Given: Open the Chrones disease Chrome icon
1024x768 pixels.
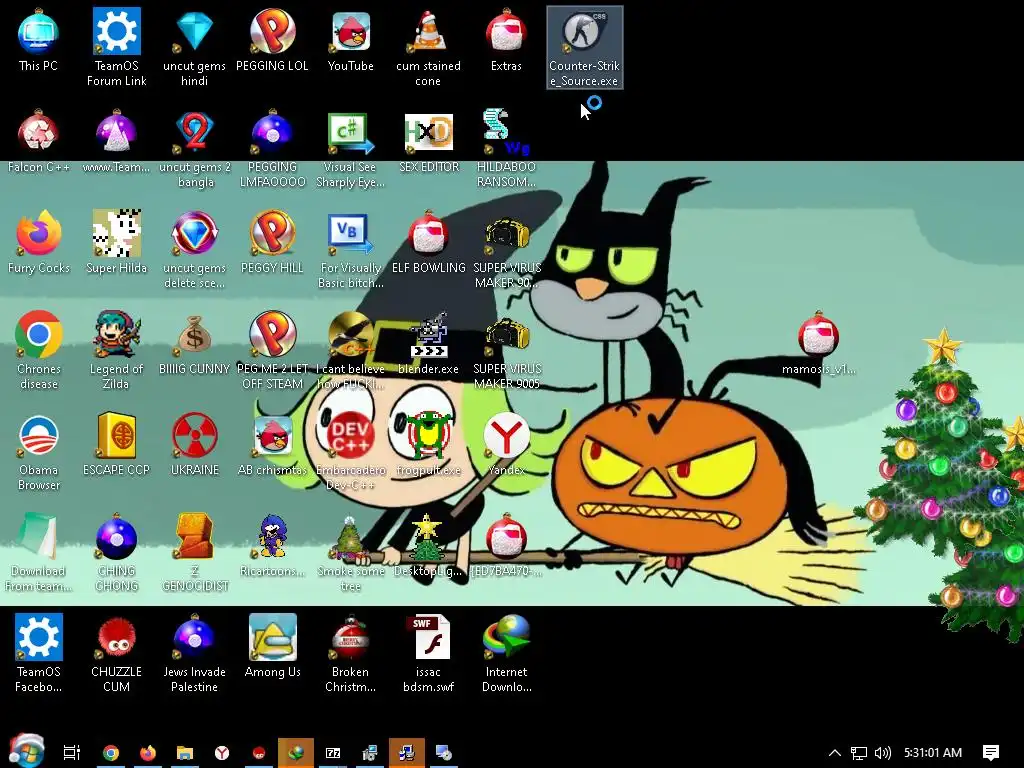Looking at the screenshot, I should (38, 351).
